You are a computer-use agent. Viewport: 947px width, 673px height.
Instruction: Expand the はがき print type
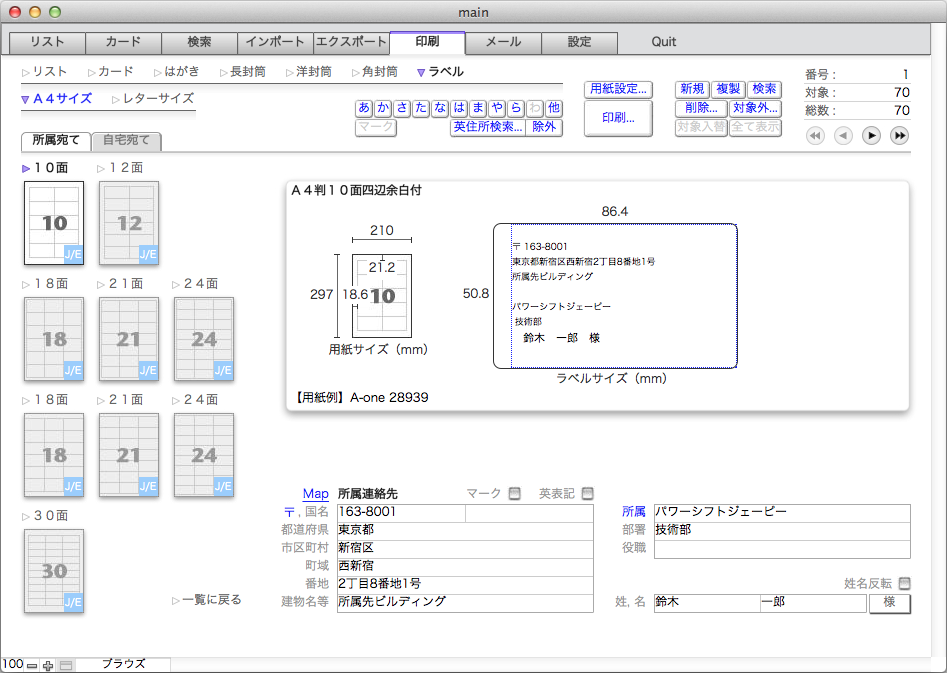pyautogui.click(x=177, y=72)
